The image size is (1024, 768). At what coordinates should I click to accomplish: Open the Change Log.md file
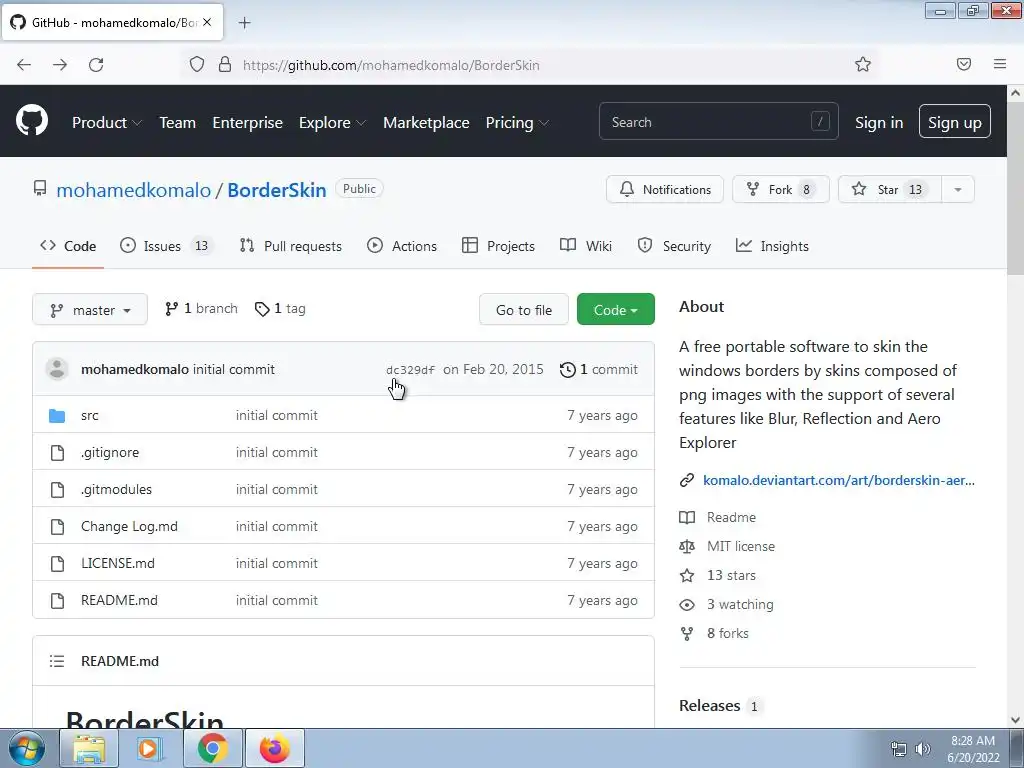pyautogui.click(x=129, y=526)
